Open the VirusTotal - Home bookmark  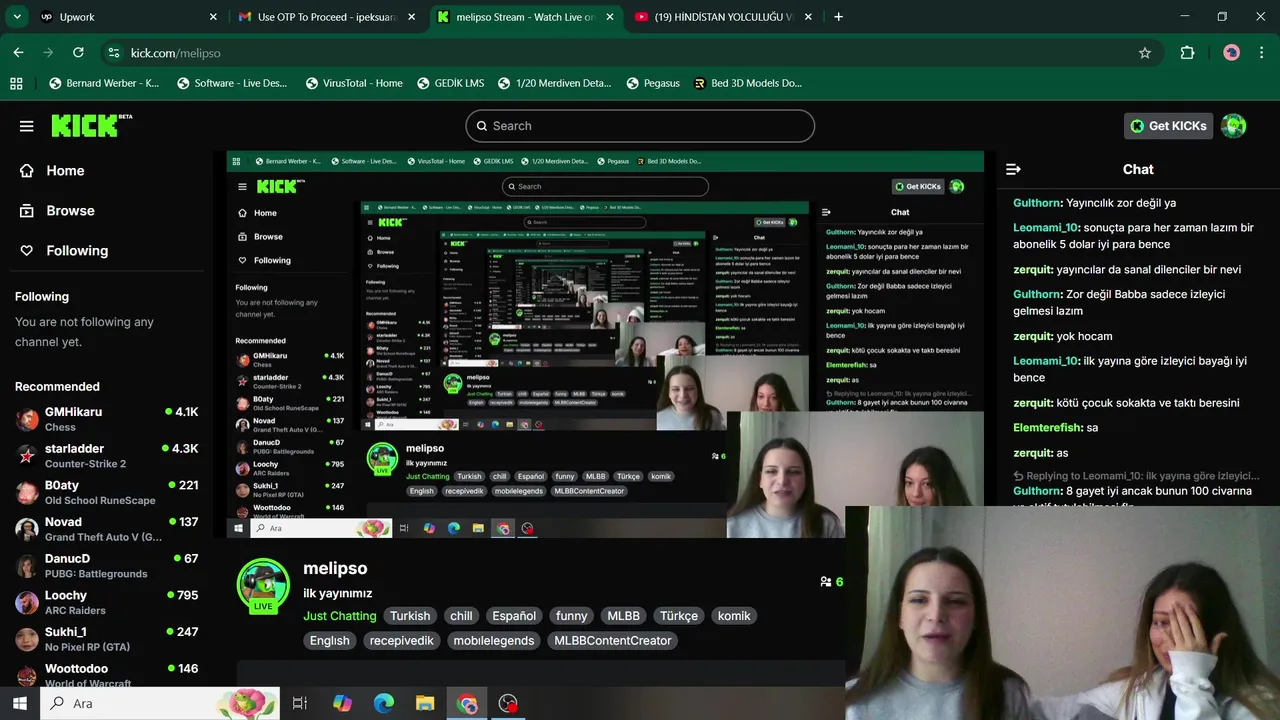coord(355,83)
